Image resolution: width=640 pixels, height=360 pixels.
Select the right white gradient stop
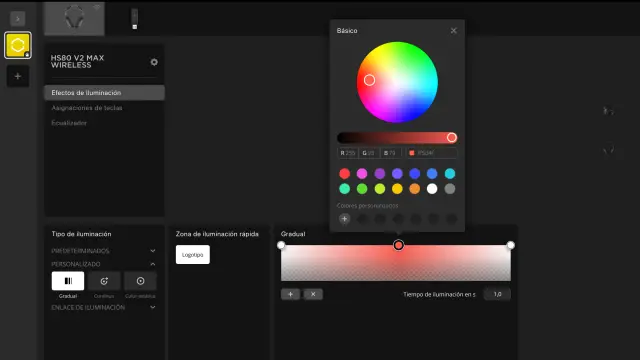[511, 245]
